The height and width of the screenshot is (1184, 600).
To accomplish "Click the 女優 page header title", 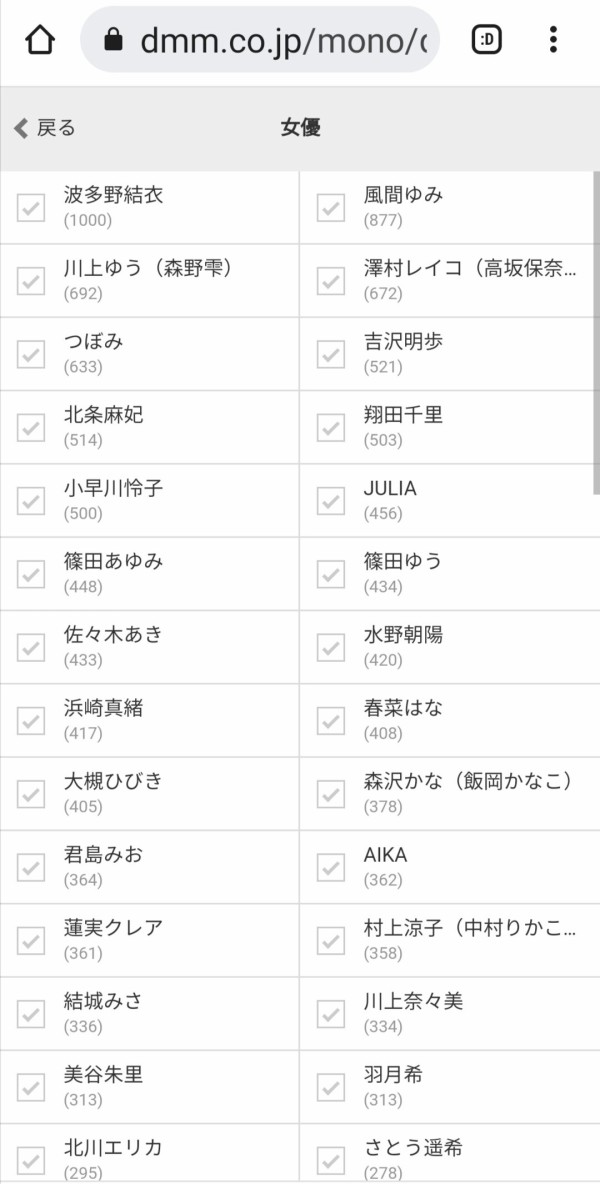I will point(300,128).
